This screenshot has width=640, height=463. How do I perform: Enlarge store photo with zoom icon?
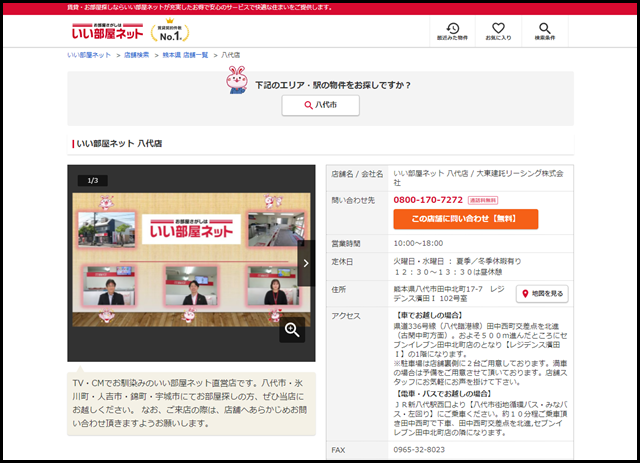point(292,330)
